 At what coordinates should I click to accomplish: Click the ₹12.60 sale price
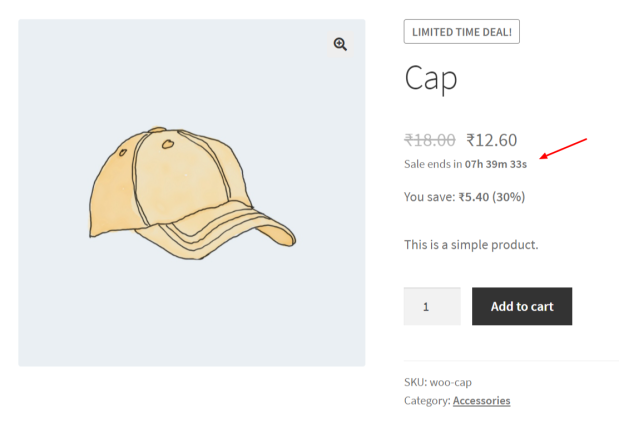(x=491, y=140)
